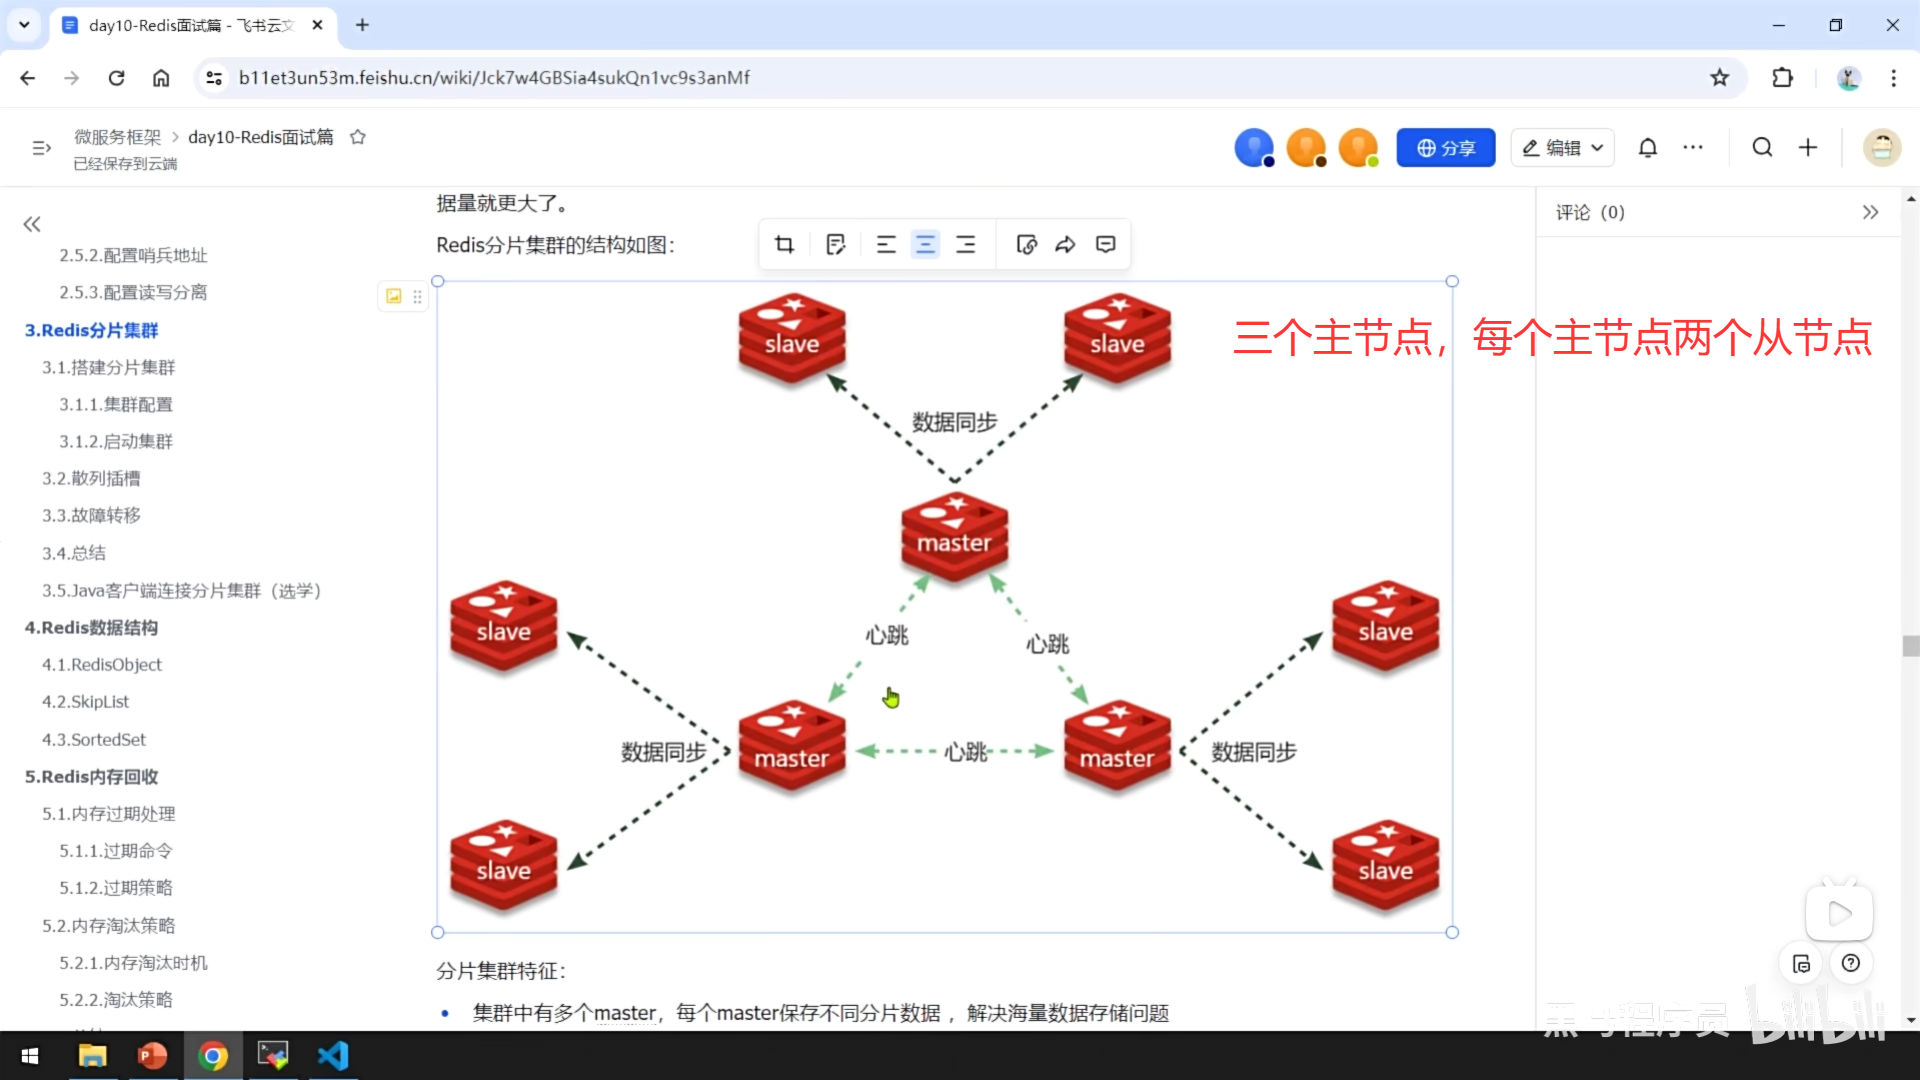Open the 编辑 mode dropdown
Screen dimensions: 1920x1080
pyautogui.click(x=1563, y=148)
